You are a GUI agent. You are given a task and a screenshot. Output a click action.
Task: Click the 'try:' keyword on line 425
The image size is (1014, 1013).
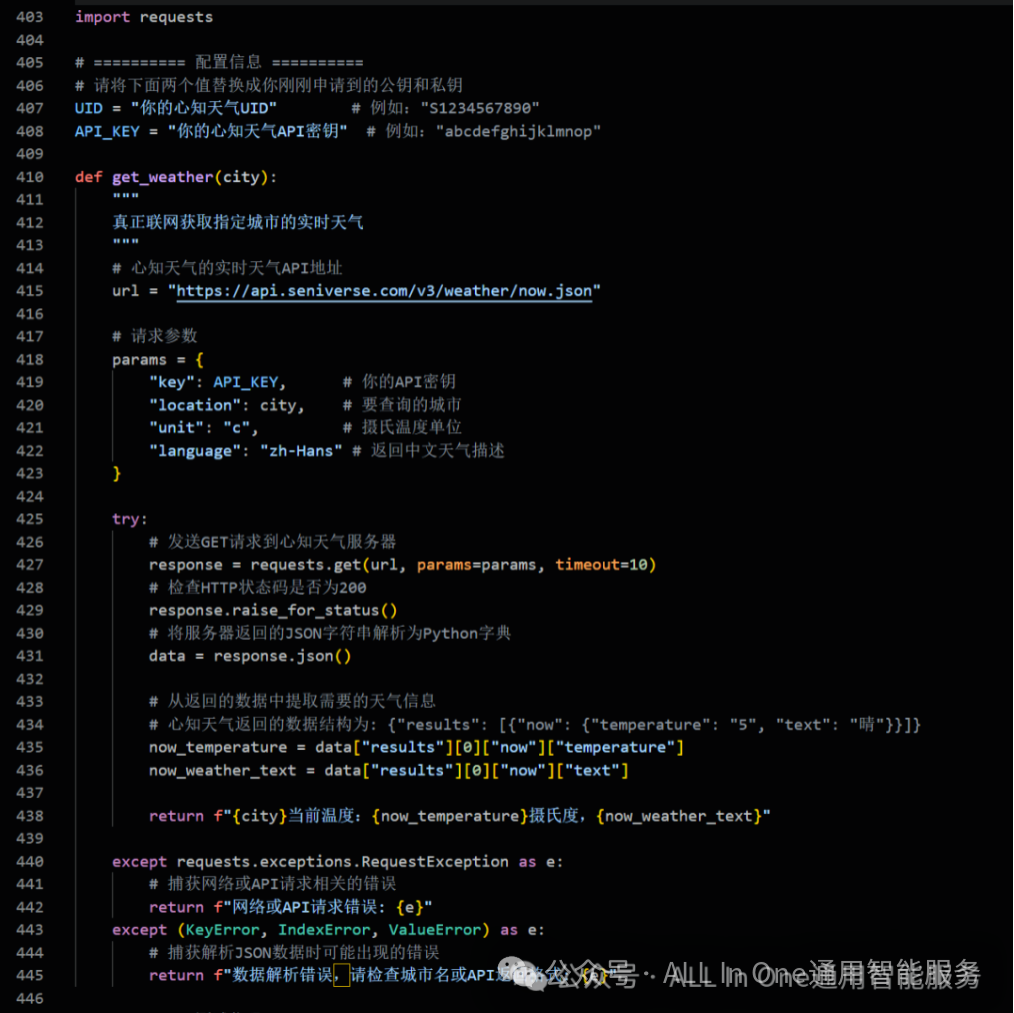coord(129,519)
